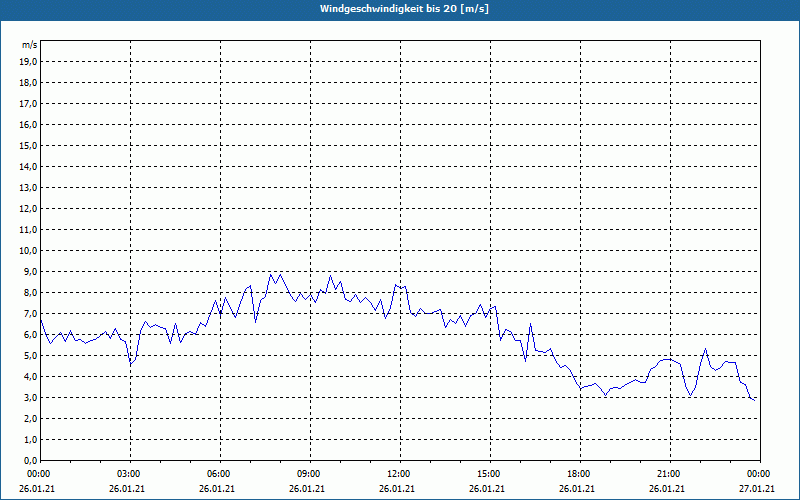
Task: Click the chart title 'Windgeschwindigkeit bis 20 [m/s]'
Action: coord(404,9)
